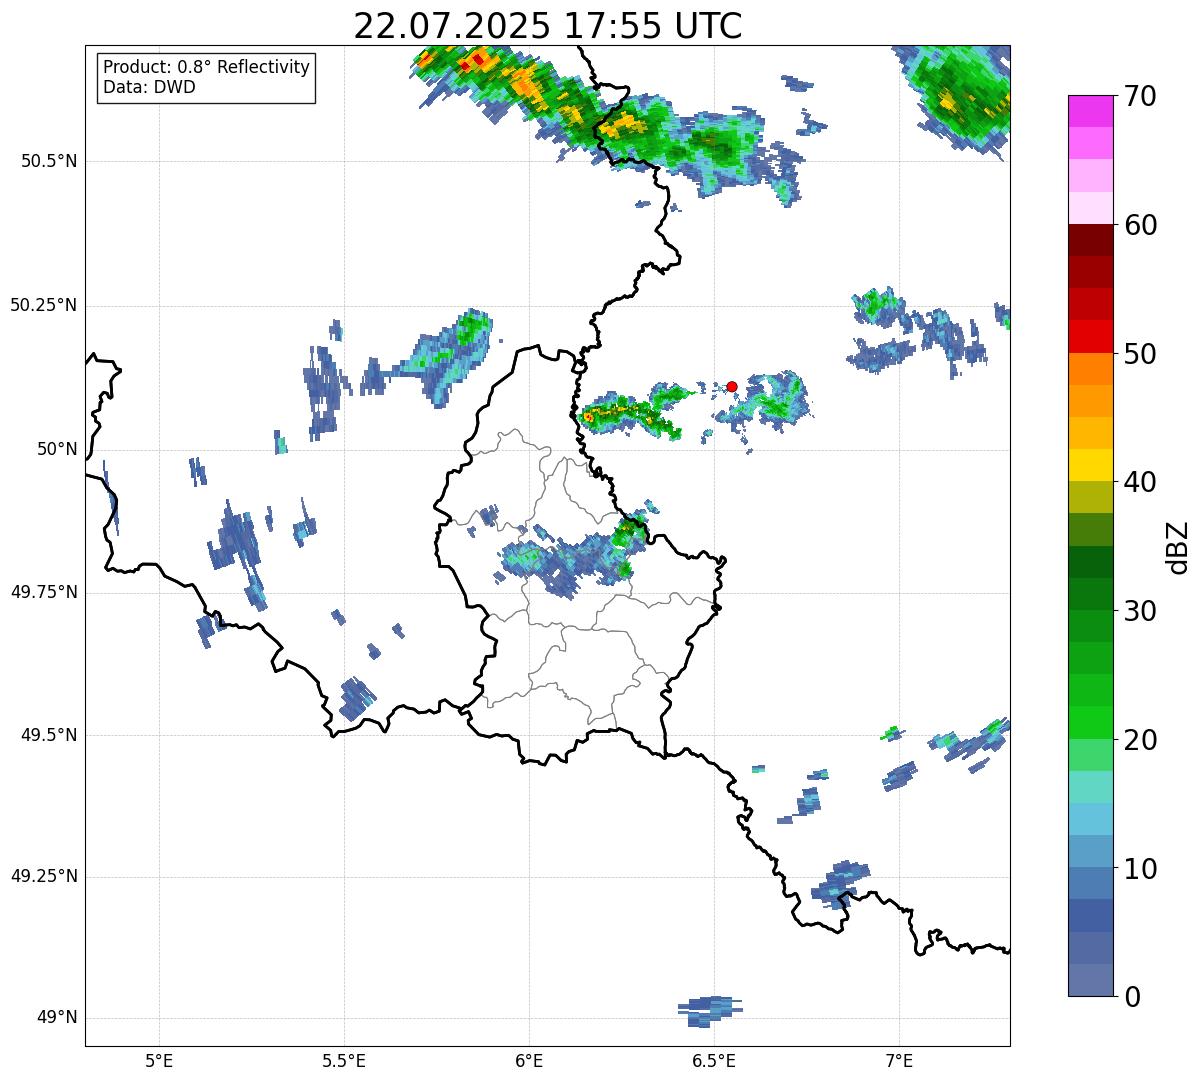Viewport: 1202px width, 1081px height.
Task: Click the "5.5°E" longitude label
Action: click(344, 1060)
